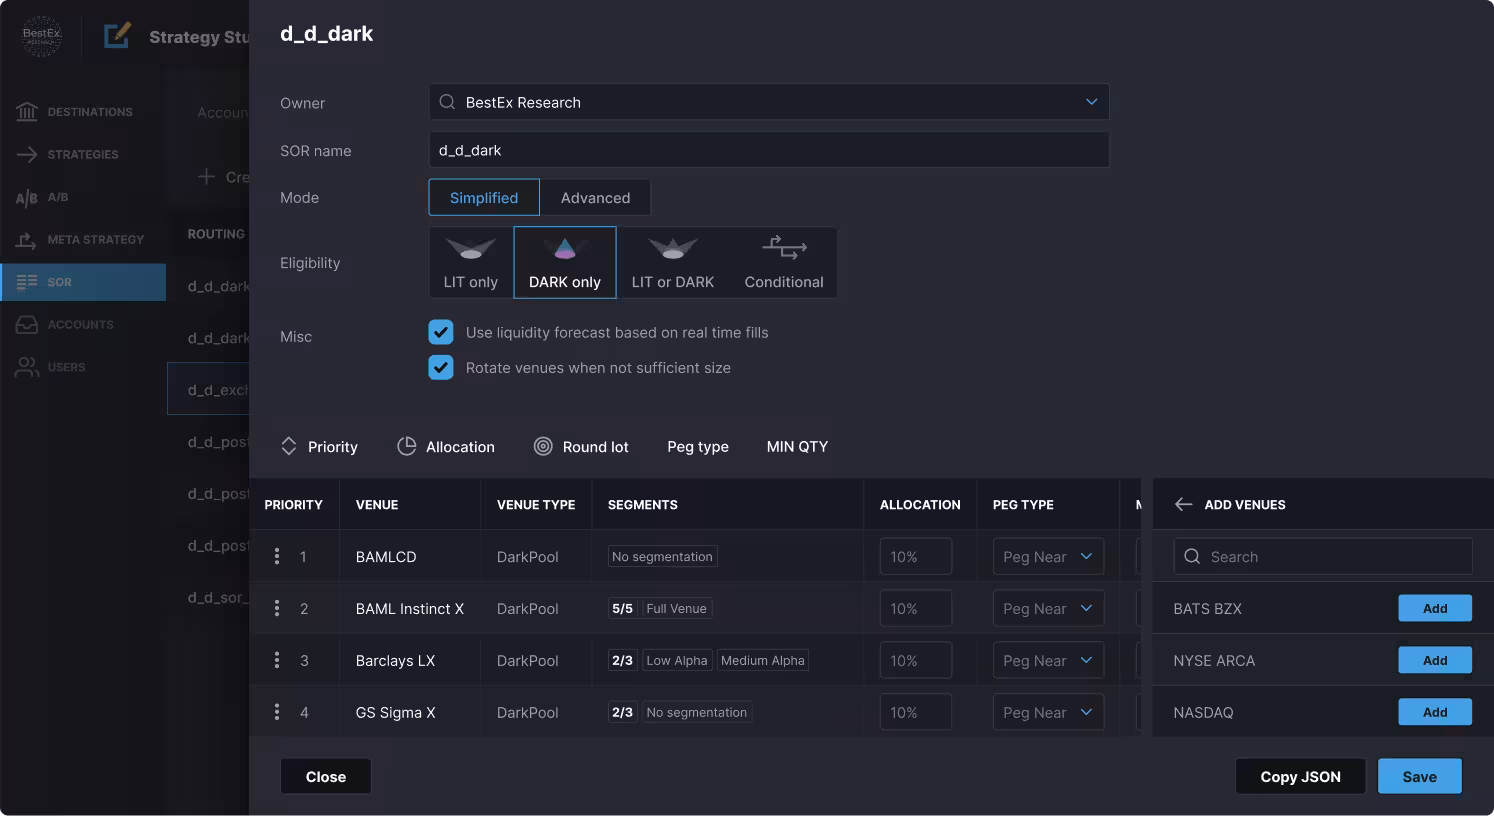
Task: Click the plus create icon in background
Action: coord(207,176)
